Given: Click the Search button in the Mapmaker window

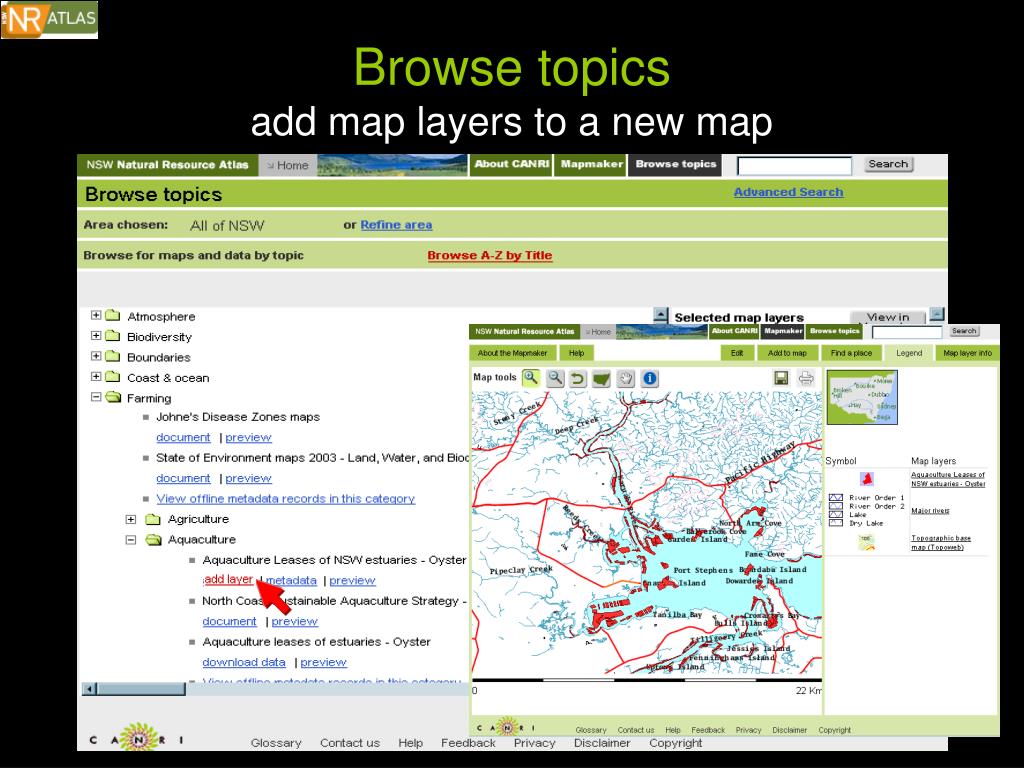Looking at the screenshot, I should (964, 331).
